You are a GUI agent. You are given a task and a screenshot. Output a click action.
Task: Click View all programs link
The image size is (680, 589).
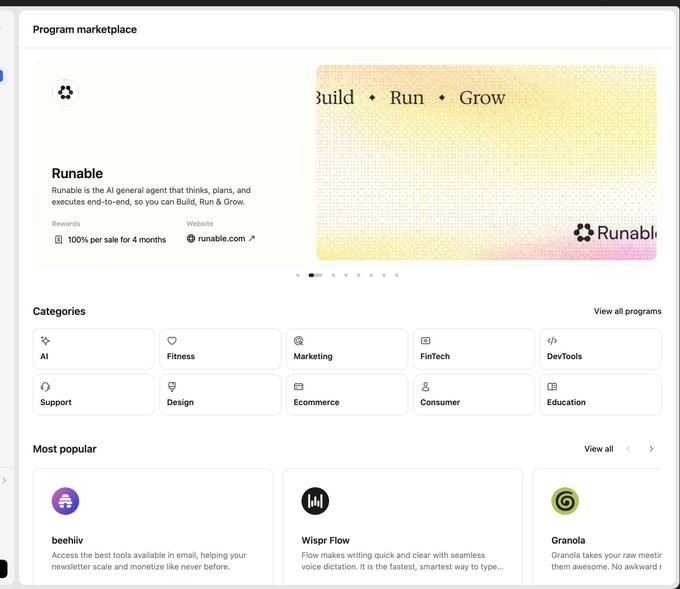627,311
